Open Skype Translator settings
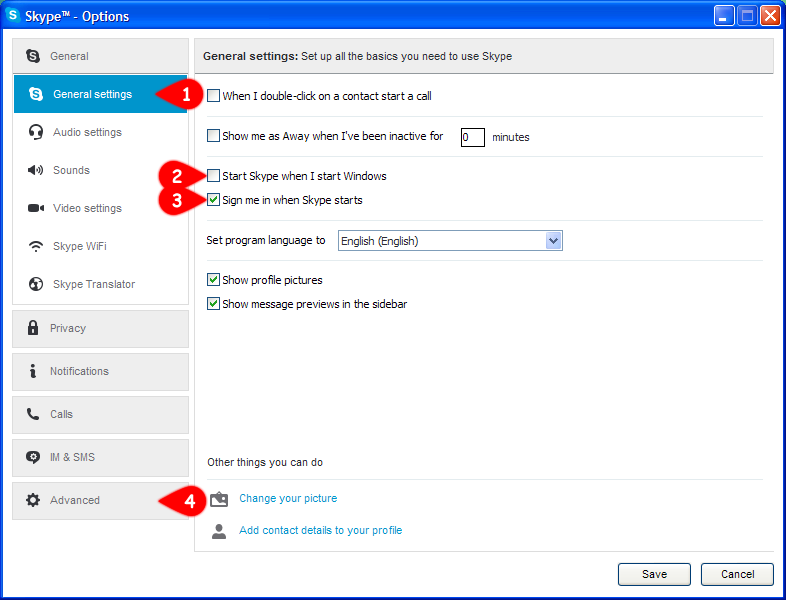Screen dimensions: 786x600 pyautogui.click(x=100, y=284)
